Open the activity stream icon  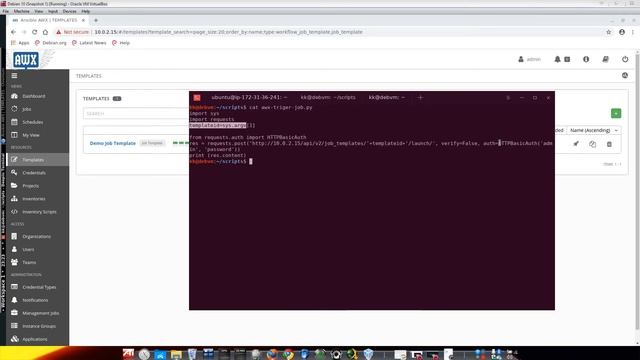click(625, 76)
